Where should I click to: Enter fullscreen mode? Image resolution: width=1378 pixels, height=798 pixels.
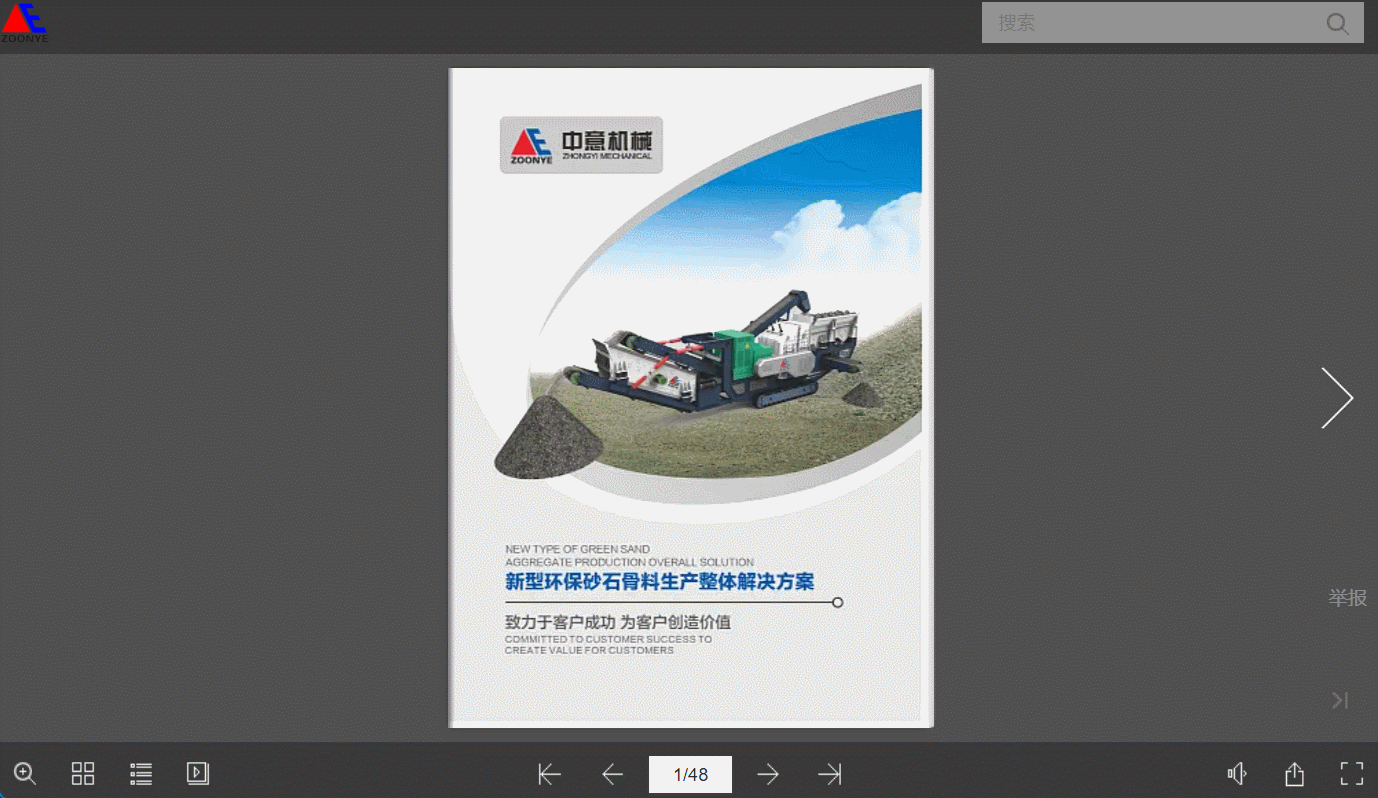point(1351,773)
